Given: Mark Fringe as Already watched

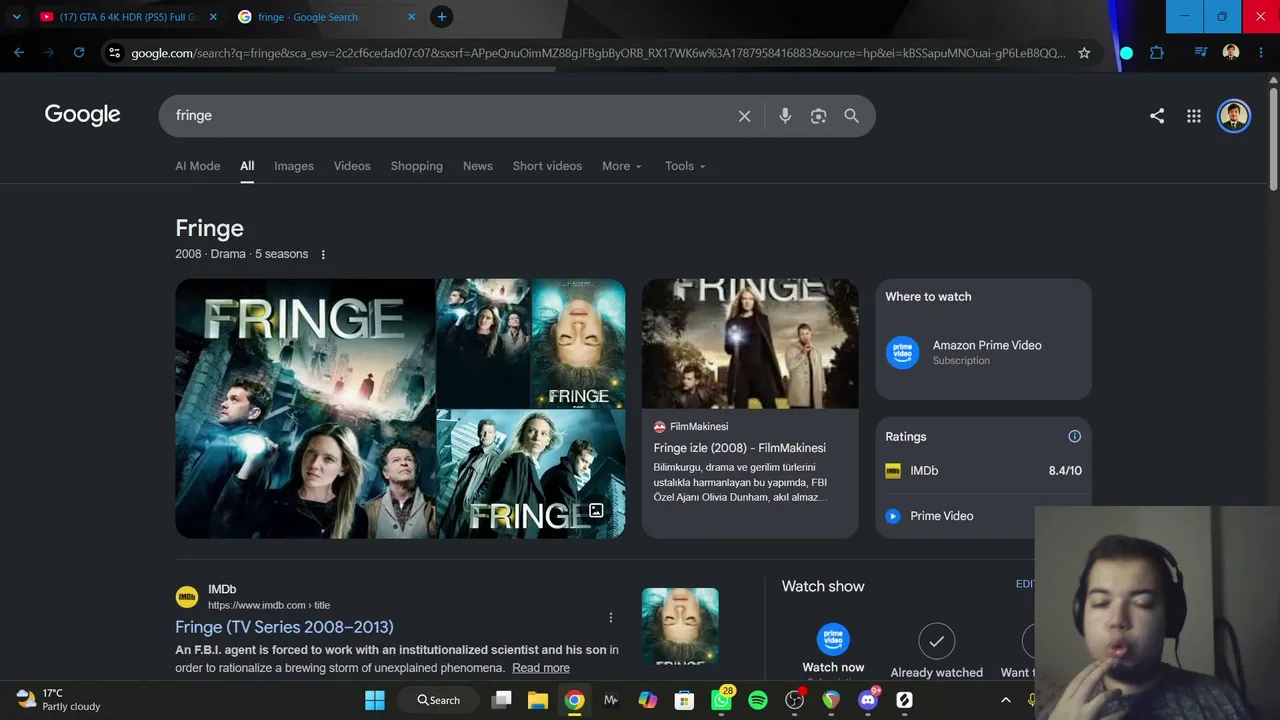Looking at the screenshot, I should tap(937, 651).
